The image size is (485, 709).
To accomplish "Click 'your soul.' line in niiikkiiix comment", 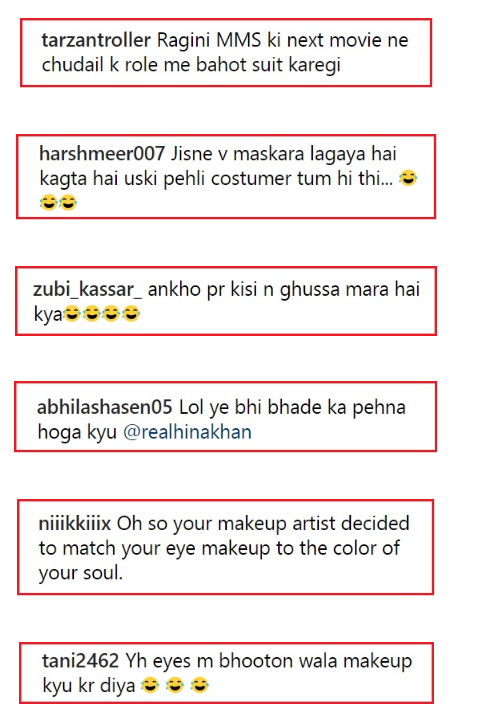I will point(81,573).
